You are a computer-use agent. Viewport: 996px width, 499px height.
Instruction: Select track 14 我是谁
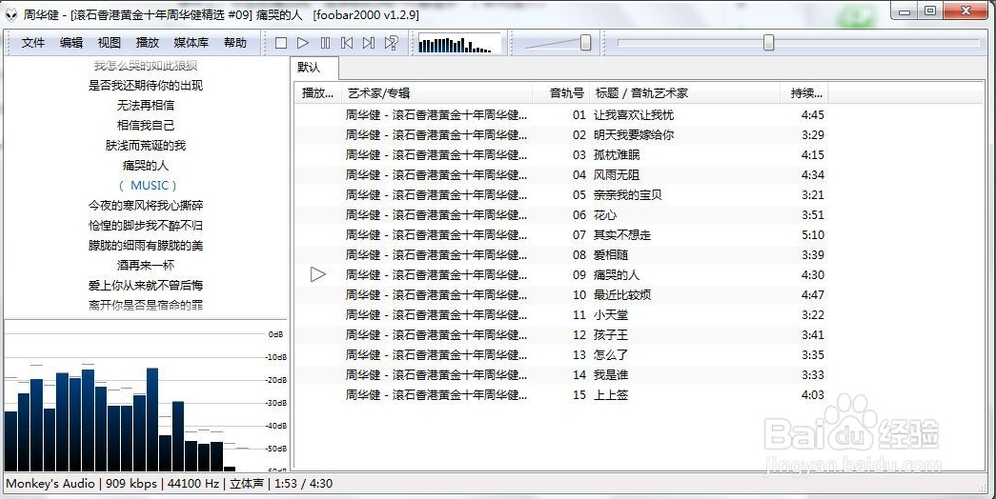click(562, 375)
